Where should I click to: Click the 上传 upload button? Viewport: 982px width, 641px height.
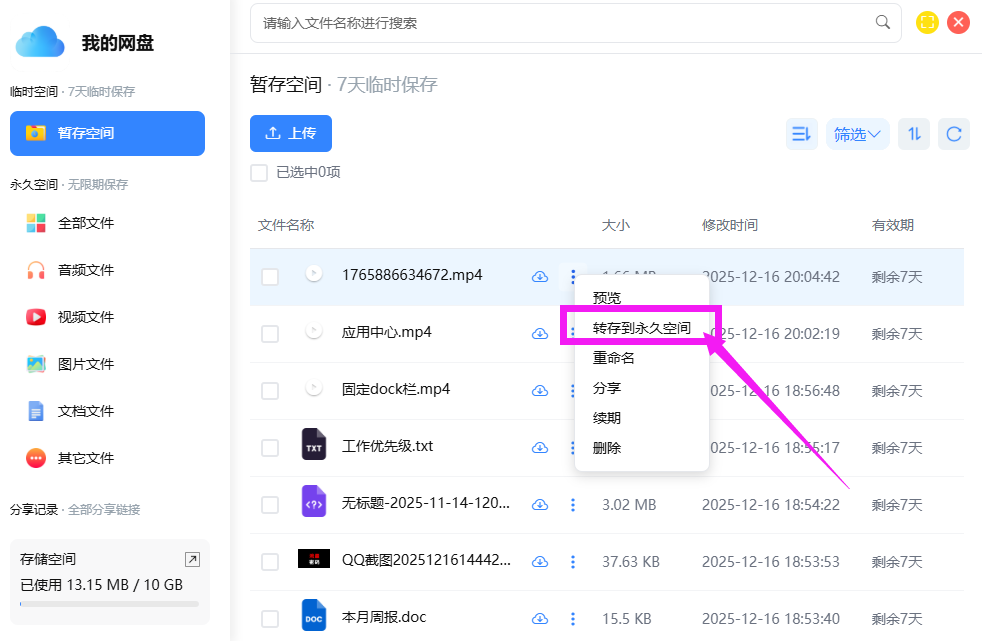point(290,134)
